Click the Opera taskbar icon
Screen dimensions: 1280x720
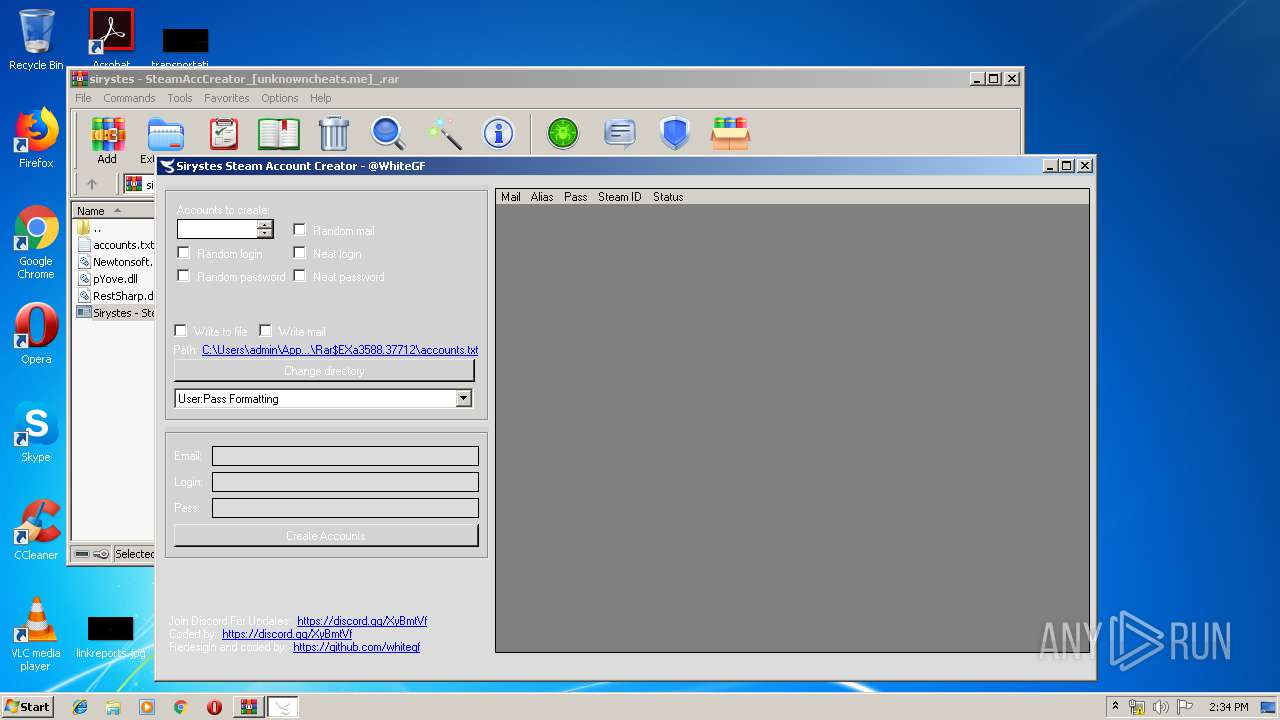point(214,707)
